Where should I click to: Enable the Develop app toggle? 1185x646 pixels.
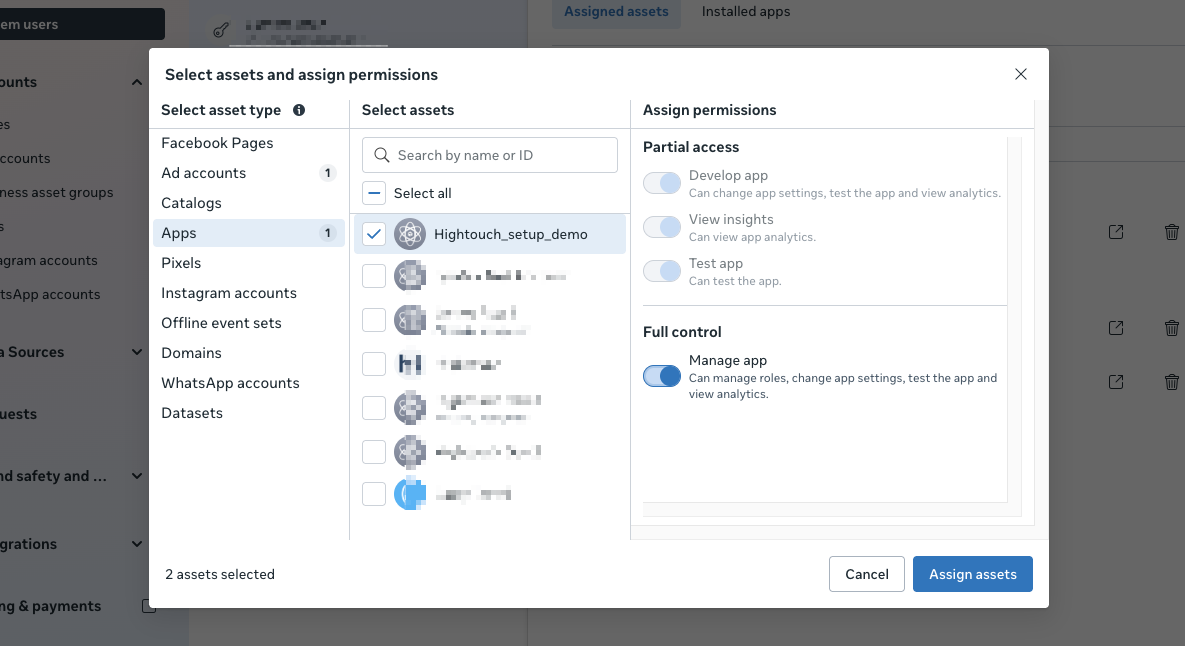661,183
